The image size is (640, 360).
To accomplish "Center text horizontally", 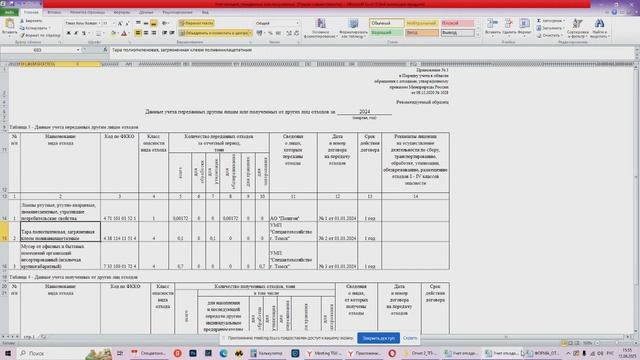I will point(146,33).
